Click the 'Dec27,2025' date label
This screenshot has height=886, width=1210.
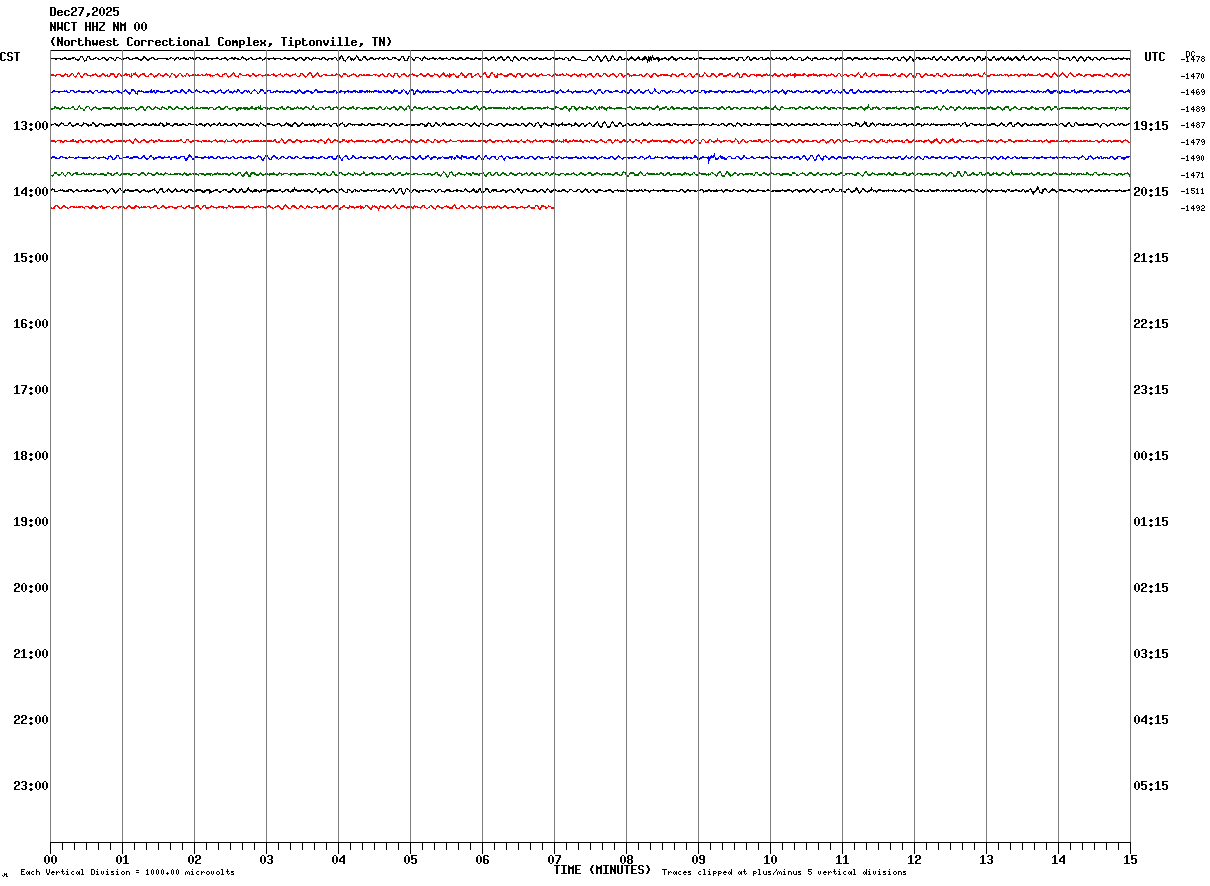pyautogui.click(x=84, y=12)
